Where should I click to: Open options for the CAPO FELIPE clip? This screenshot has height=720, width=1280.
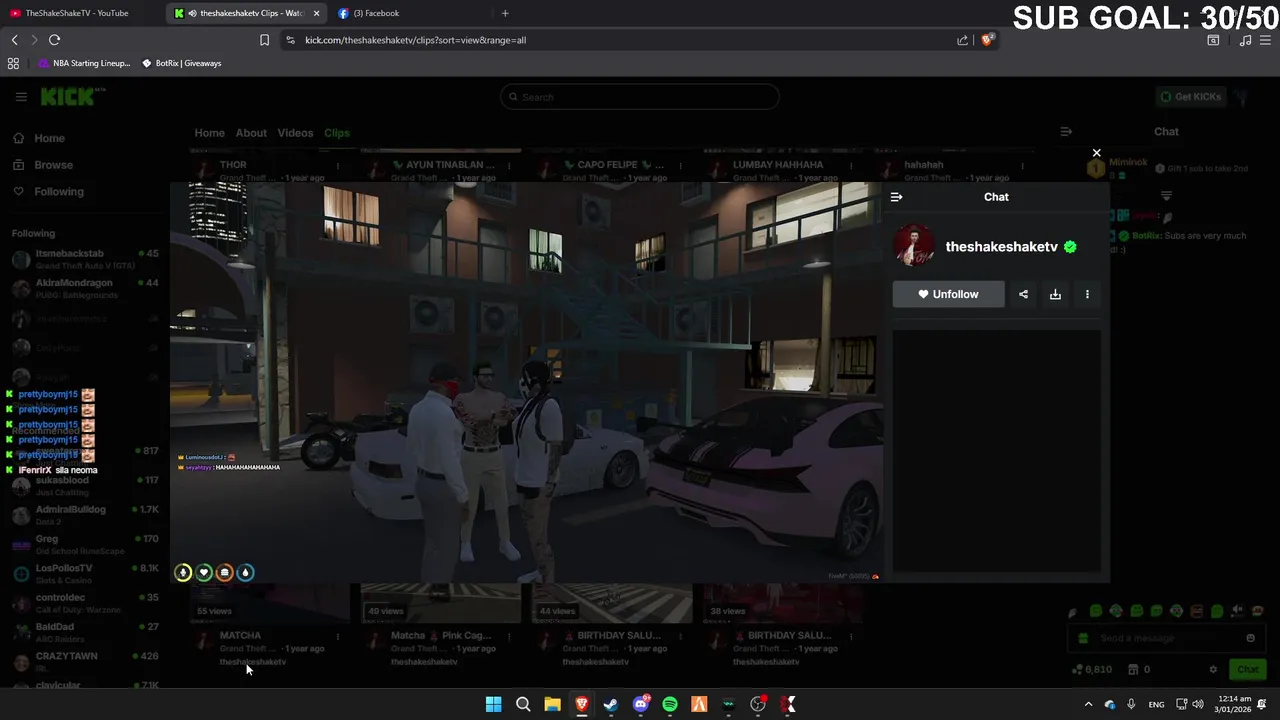point(680,165)
